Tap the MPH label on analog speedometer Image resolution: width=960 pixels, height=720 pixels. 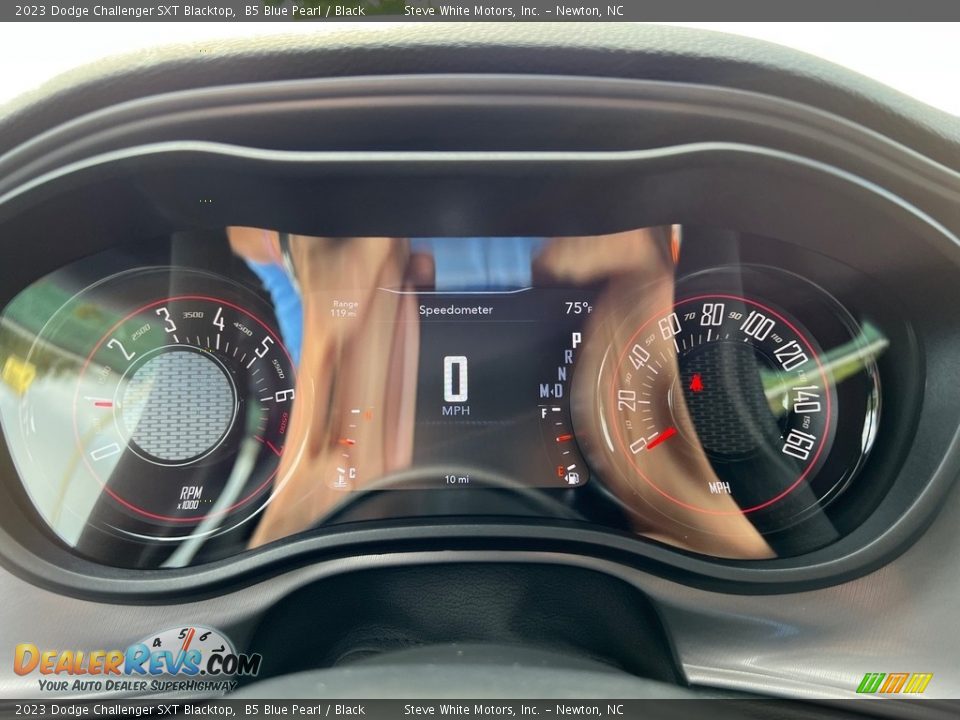(720, 487)
